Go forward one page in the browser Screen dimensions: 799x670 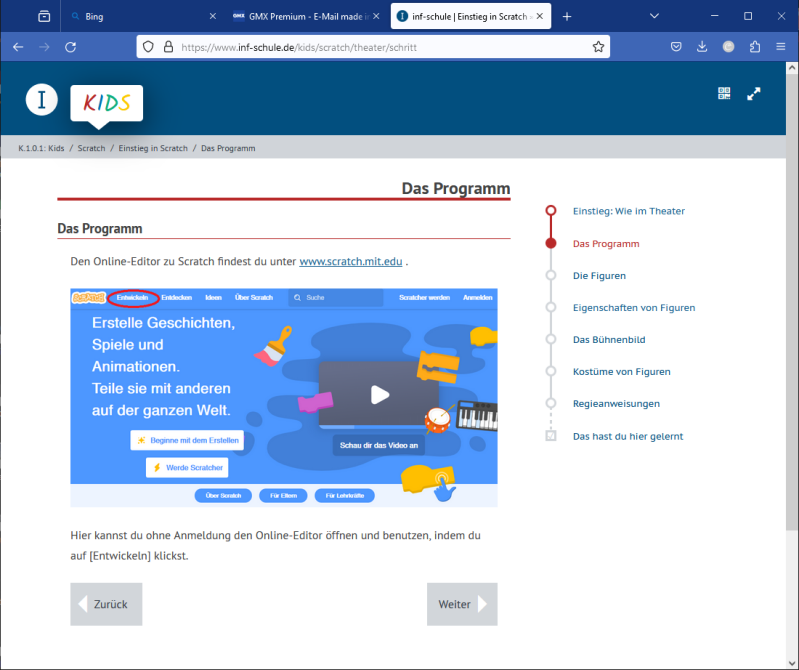(44, 47)
